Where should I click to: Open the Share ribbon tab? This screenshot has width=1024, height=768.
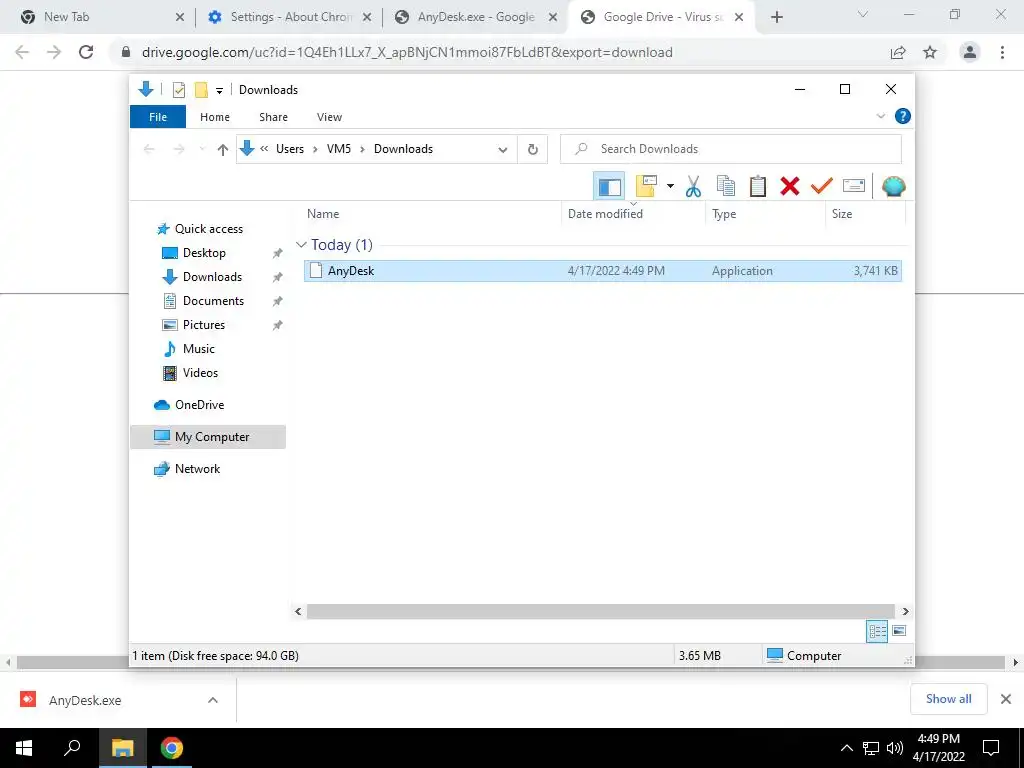(273, 117)
